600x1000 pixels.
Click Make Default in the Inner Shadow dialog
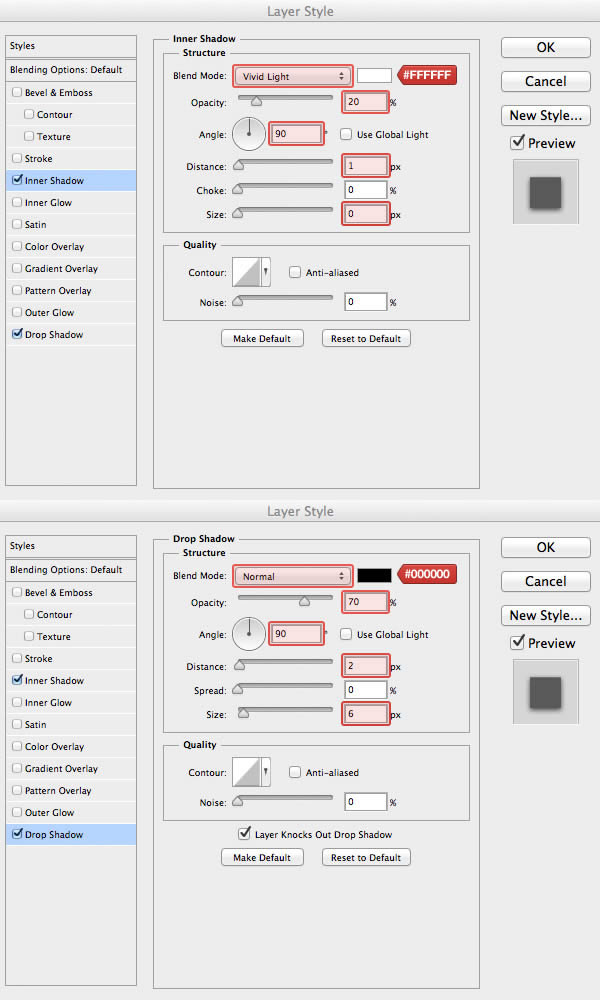click(262, 339)
